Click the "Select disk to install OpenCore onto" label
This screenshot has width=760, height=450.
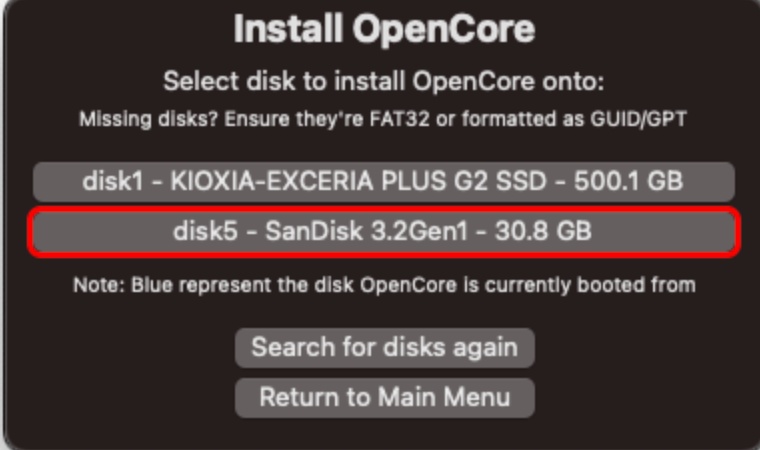coord(384,81)
